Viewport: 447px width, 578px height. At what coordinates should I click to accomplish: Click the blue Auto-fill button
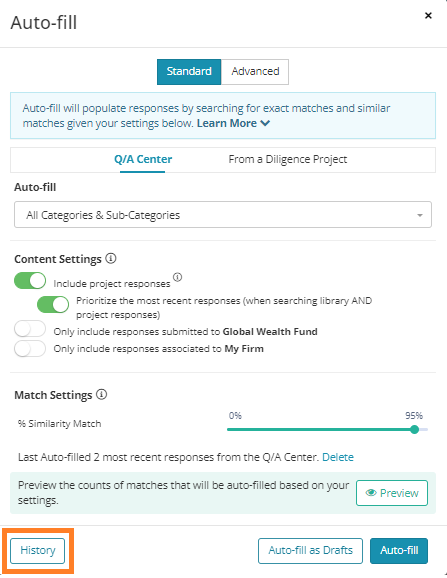399,550
